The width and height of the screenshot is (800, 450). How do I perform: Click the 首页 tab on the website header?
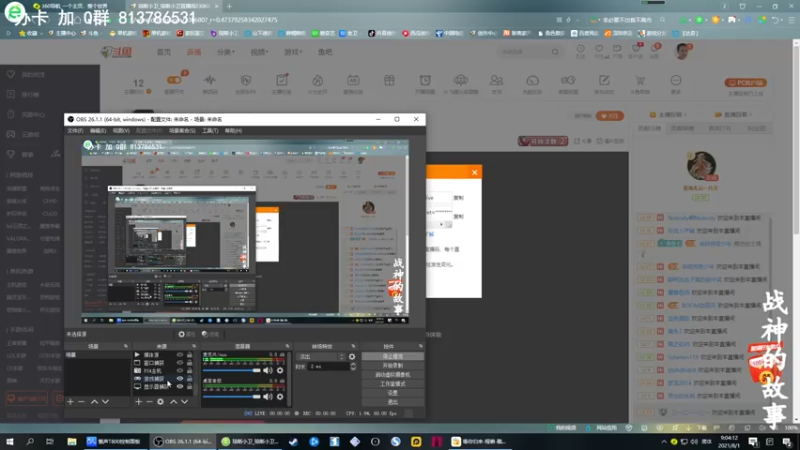click(x=164, y=52)
